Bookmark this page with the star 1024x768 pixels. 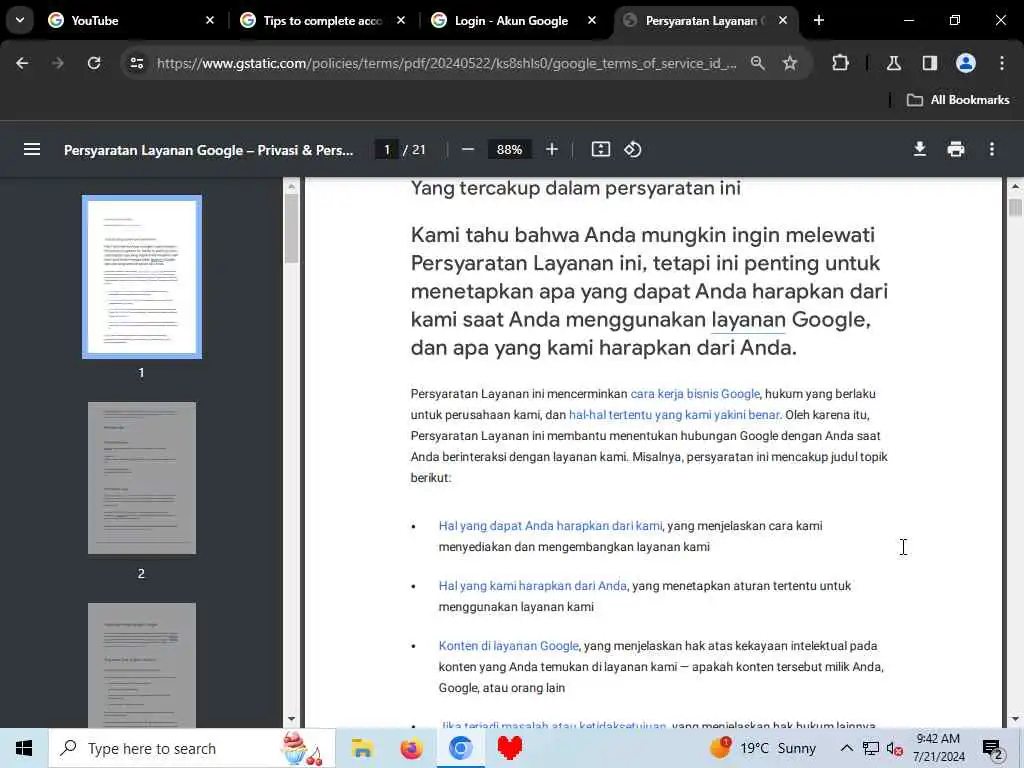790,63
